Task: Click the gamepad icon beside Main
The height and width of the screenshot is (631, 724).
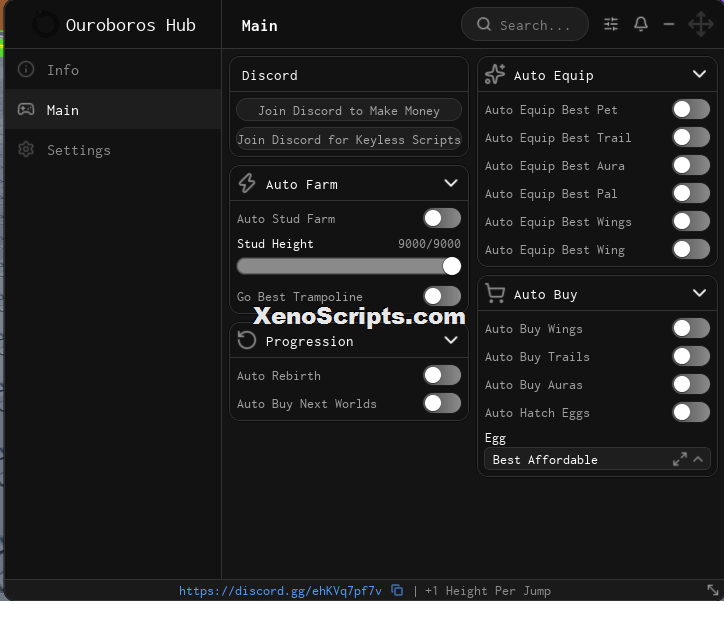Action: (26, 109)
